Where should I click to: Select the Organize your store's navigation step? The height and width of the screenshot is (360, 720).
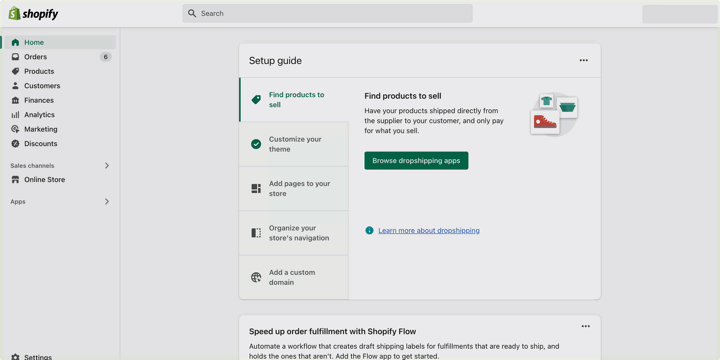[294, 233]
